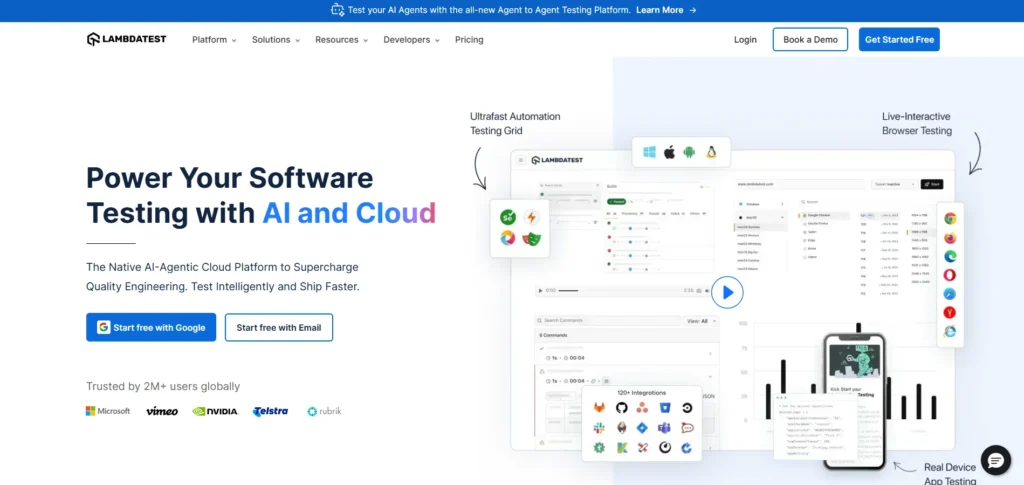1024x485 pixels.
Task: Open the Tunnel inactive dropdown
Action: pos(894,184)
